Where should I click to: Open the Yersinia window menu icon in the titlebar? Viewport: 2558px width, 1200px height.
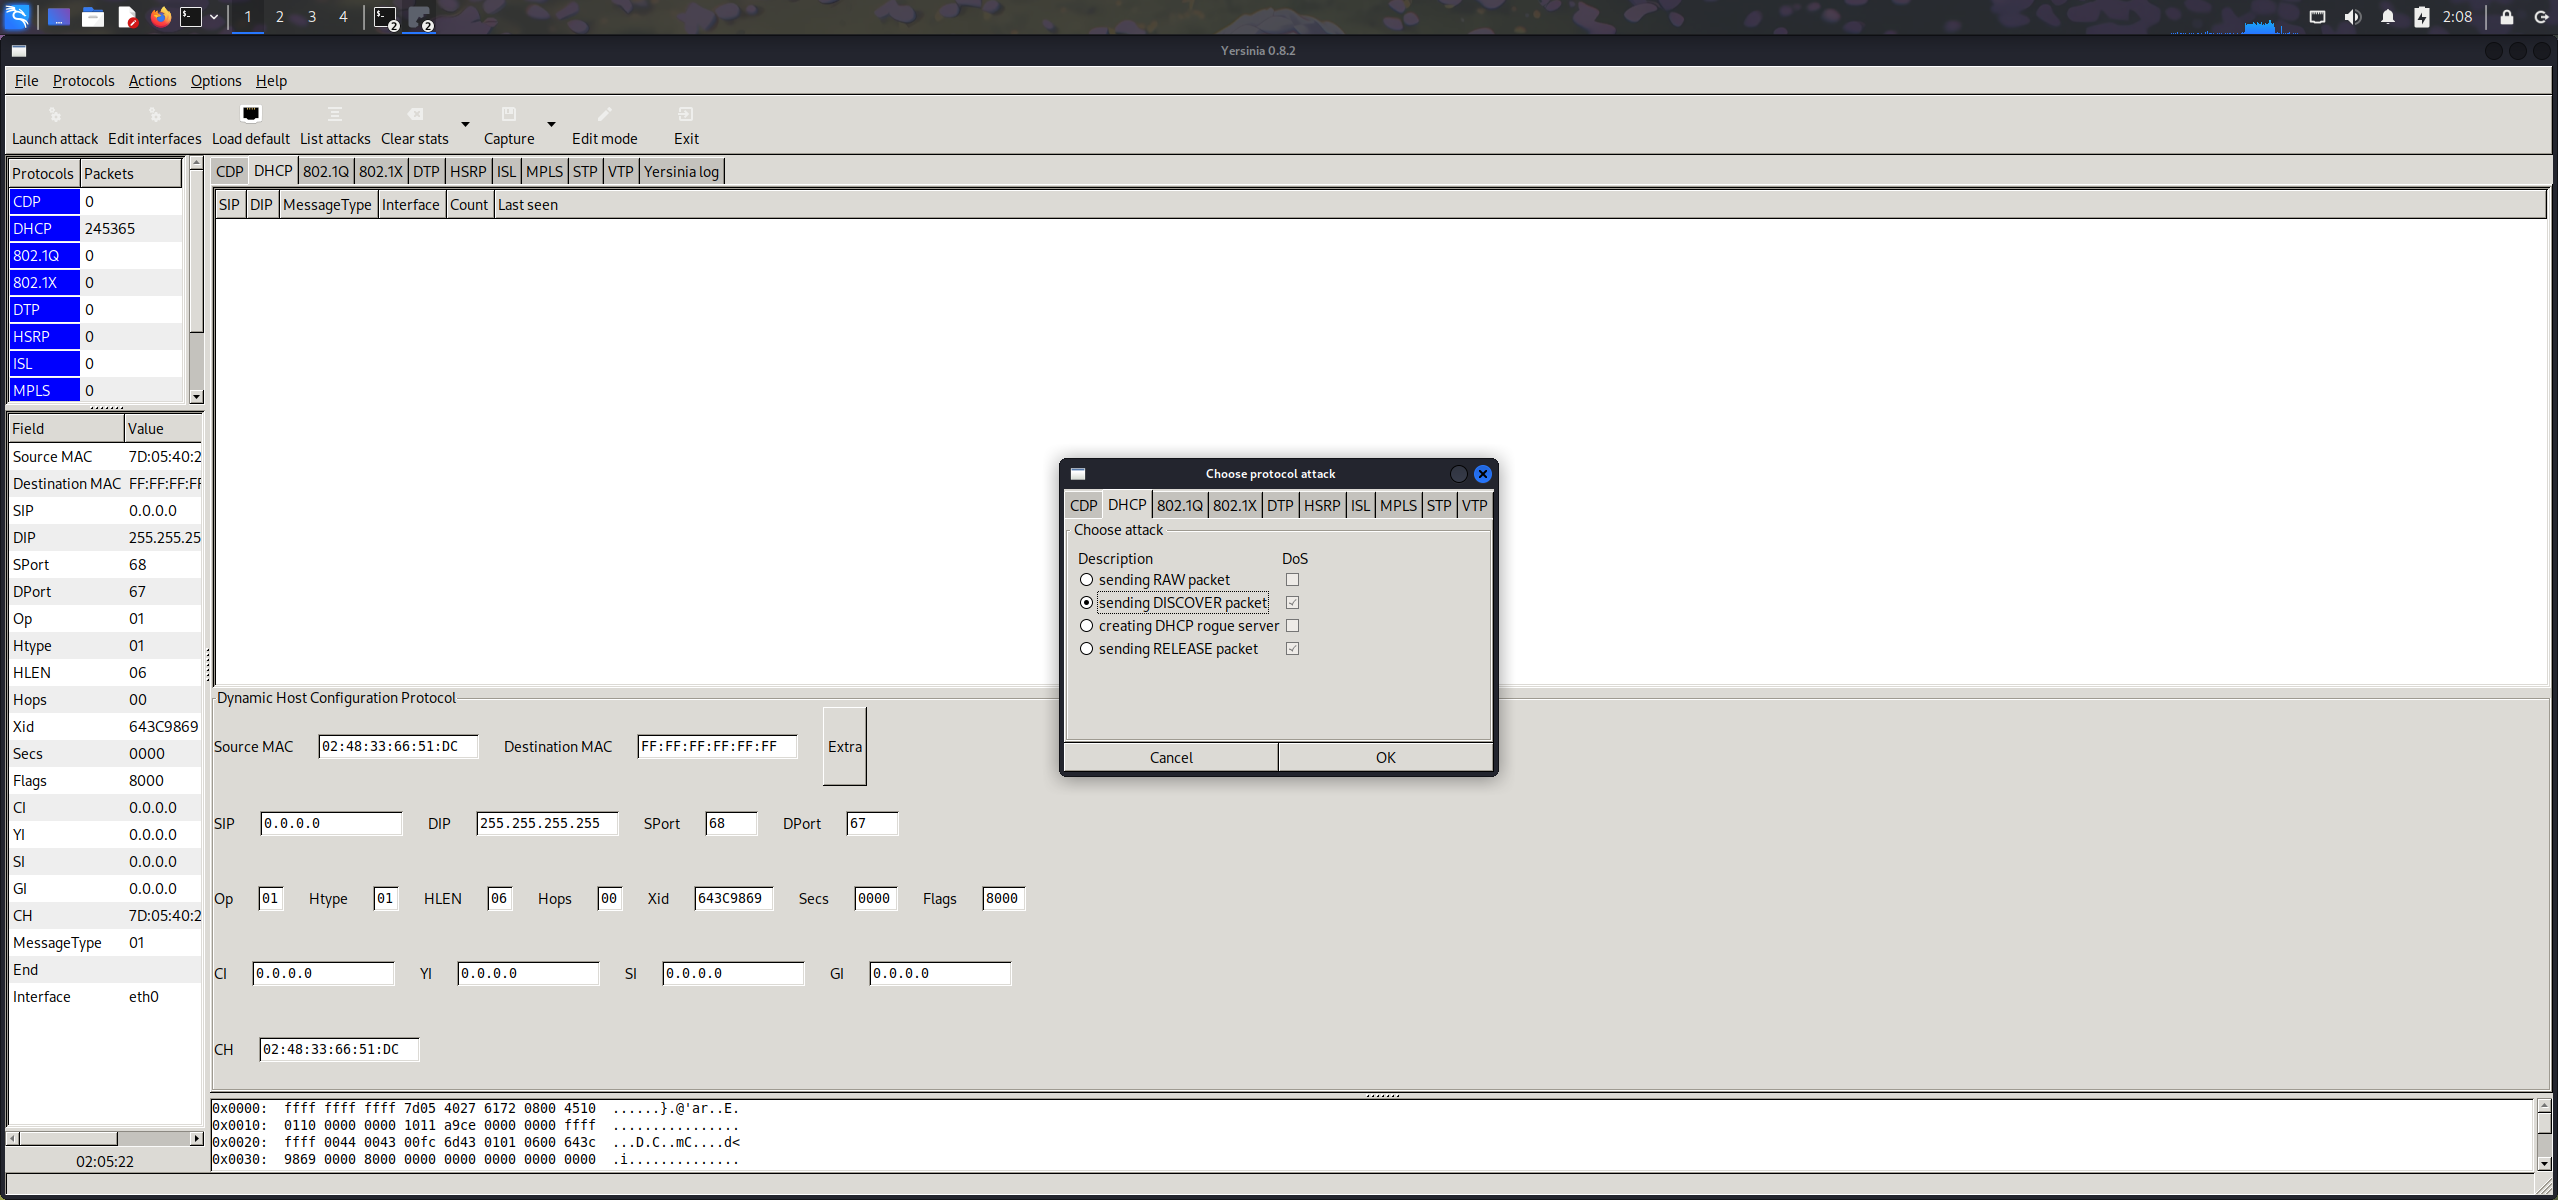point(19,51)
